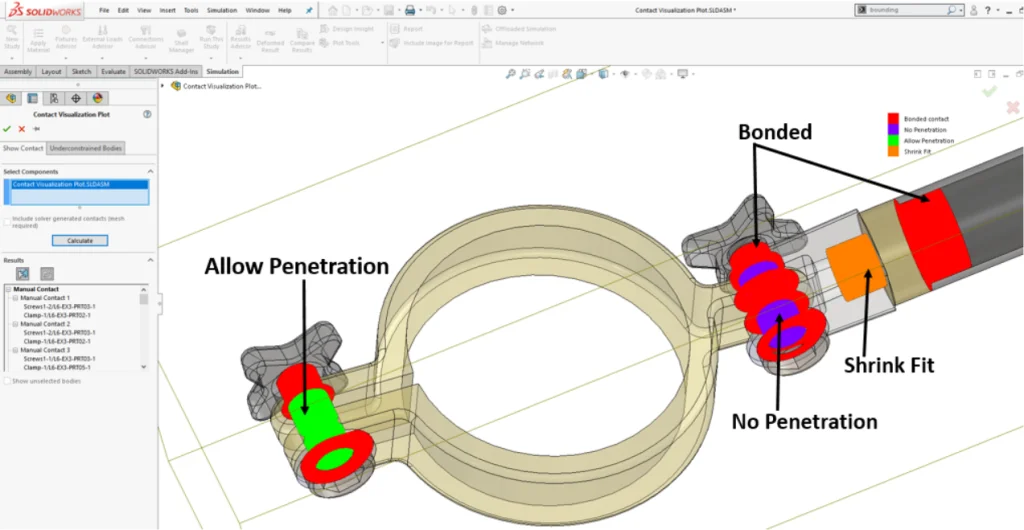Open the Shell Manager
The image size is (1024, 530).
pos(182,40)
